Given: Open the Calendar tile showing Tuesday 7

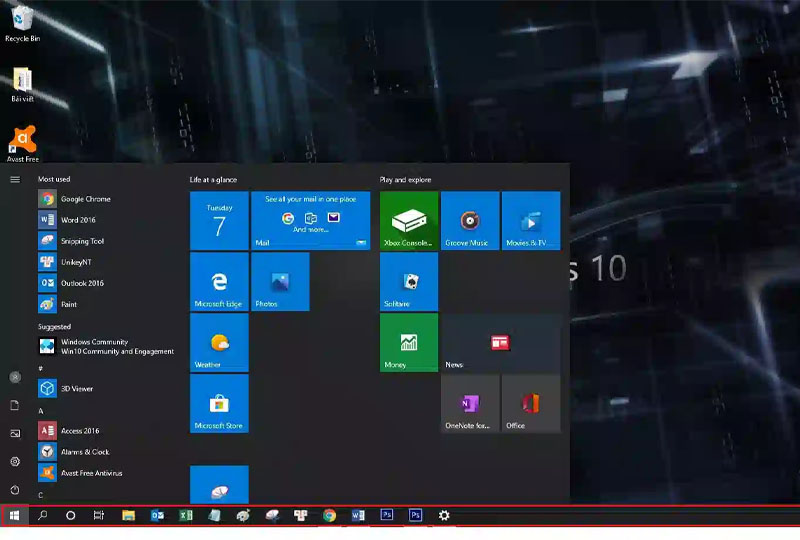Looking at the screenshot, I should [219, 220].
